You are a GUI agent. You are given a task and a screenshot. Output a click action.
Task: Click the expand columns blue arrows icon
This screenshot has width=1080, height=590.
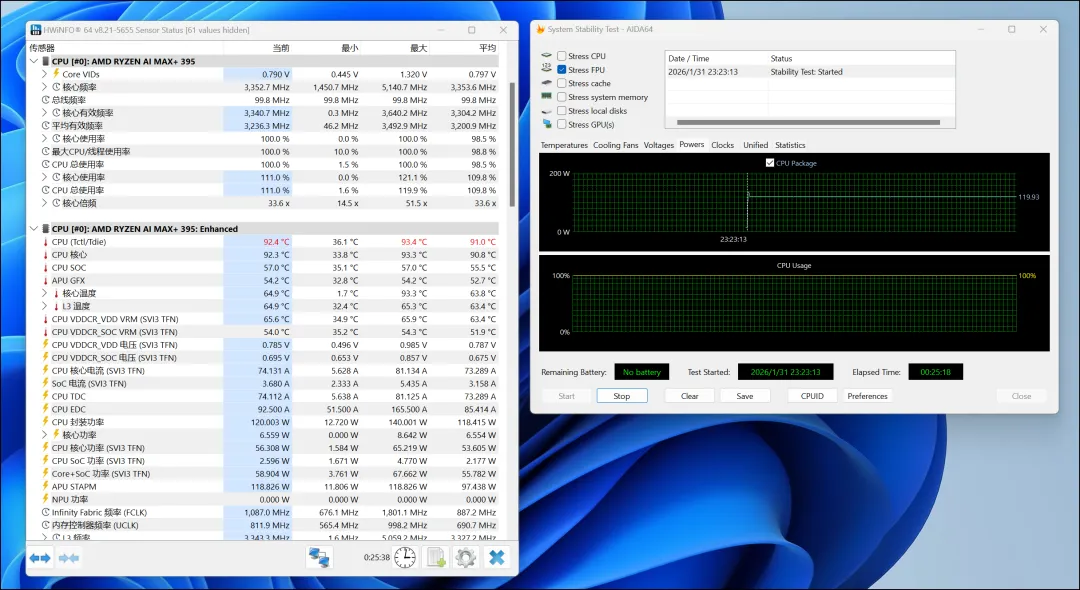[x=40, y=558]
